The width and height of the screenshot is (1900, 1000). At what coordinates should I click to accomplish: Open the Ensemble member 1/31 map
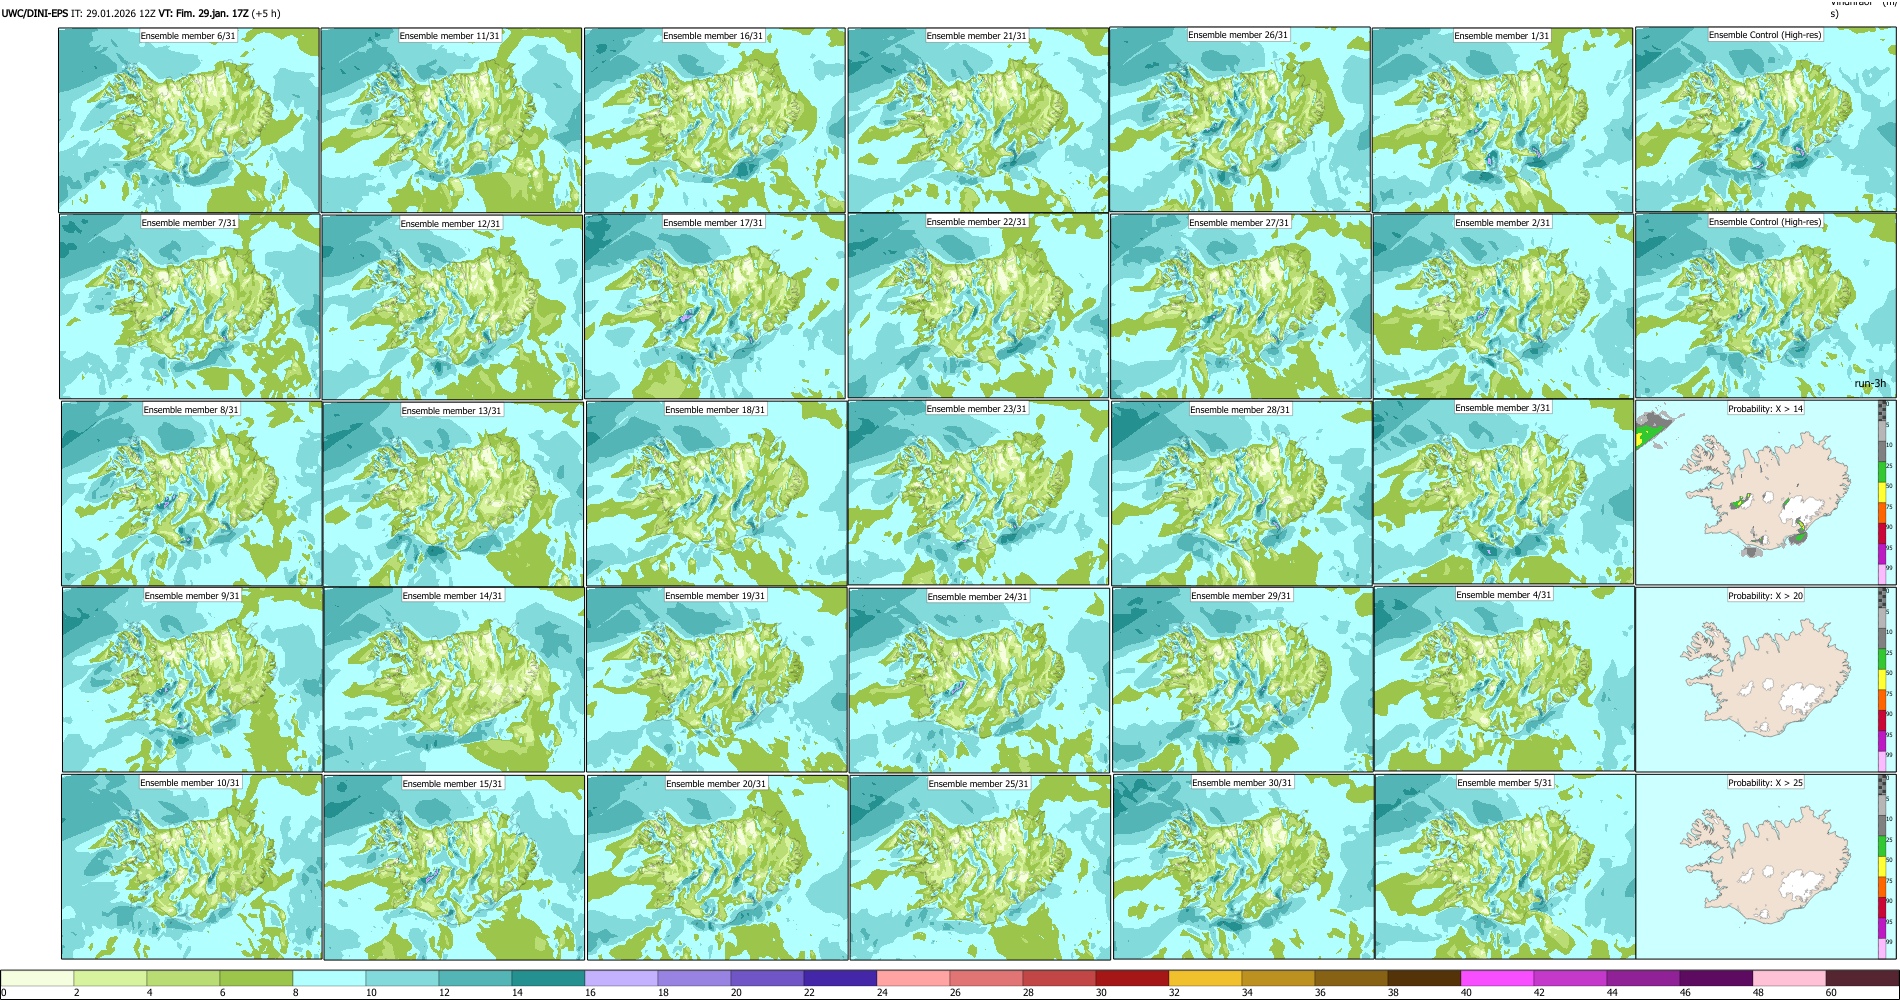(1502, 120)
